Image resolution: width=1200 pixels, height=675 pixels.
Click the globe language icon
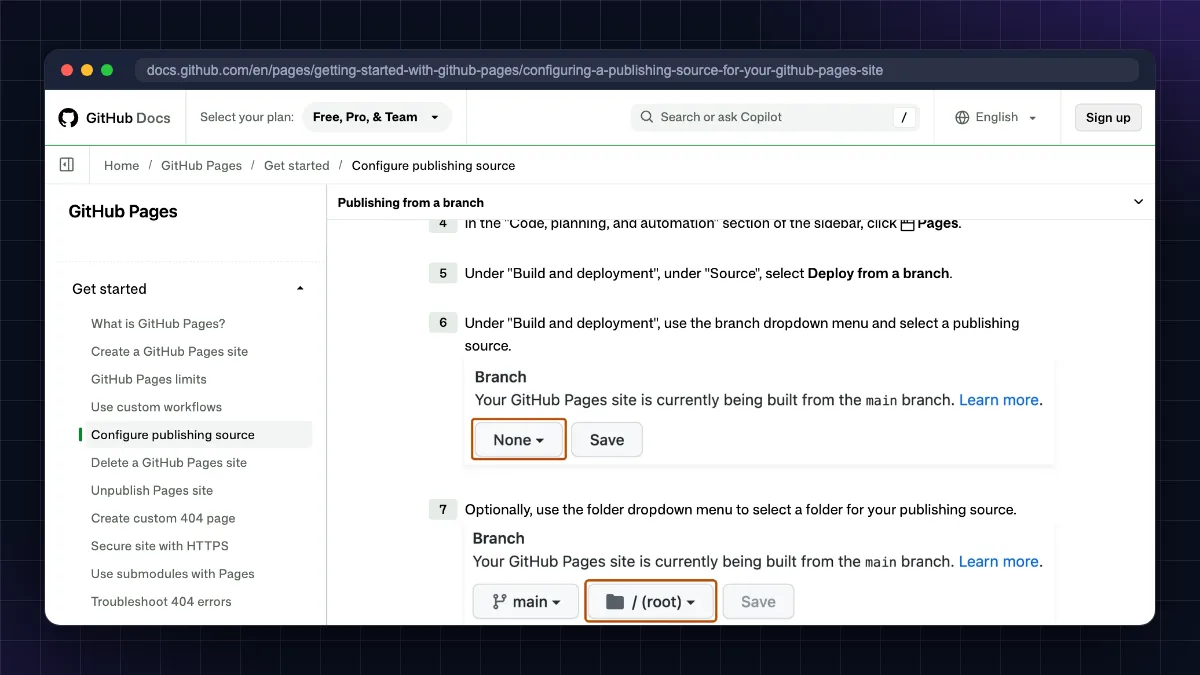962,117
